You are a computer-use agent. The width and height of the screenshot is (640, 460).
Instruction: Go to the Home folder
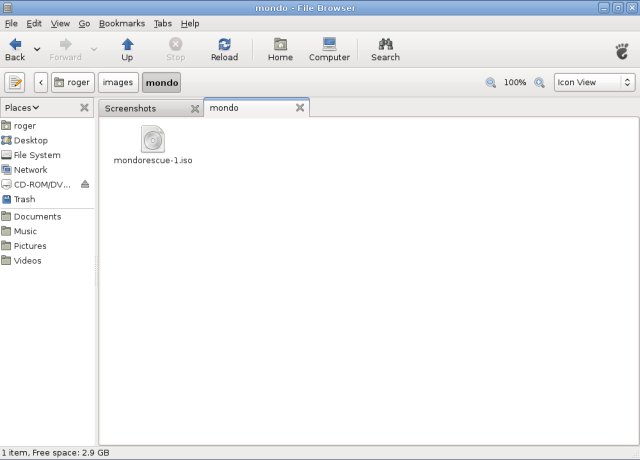(280, 49)
